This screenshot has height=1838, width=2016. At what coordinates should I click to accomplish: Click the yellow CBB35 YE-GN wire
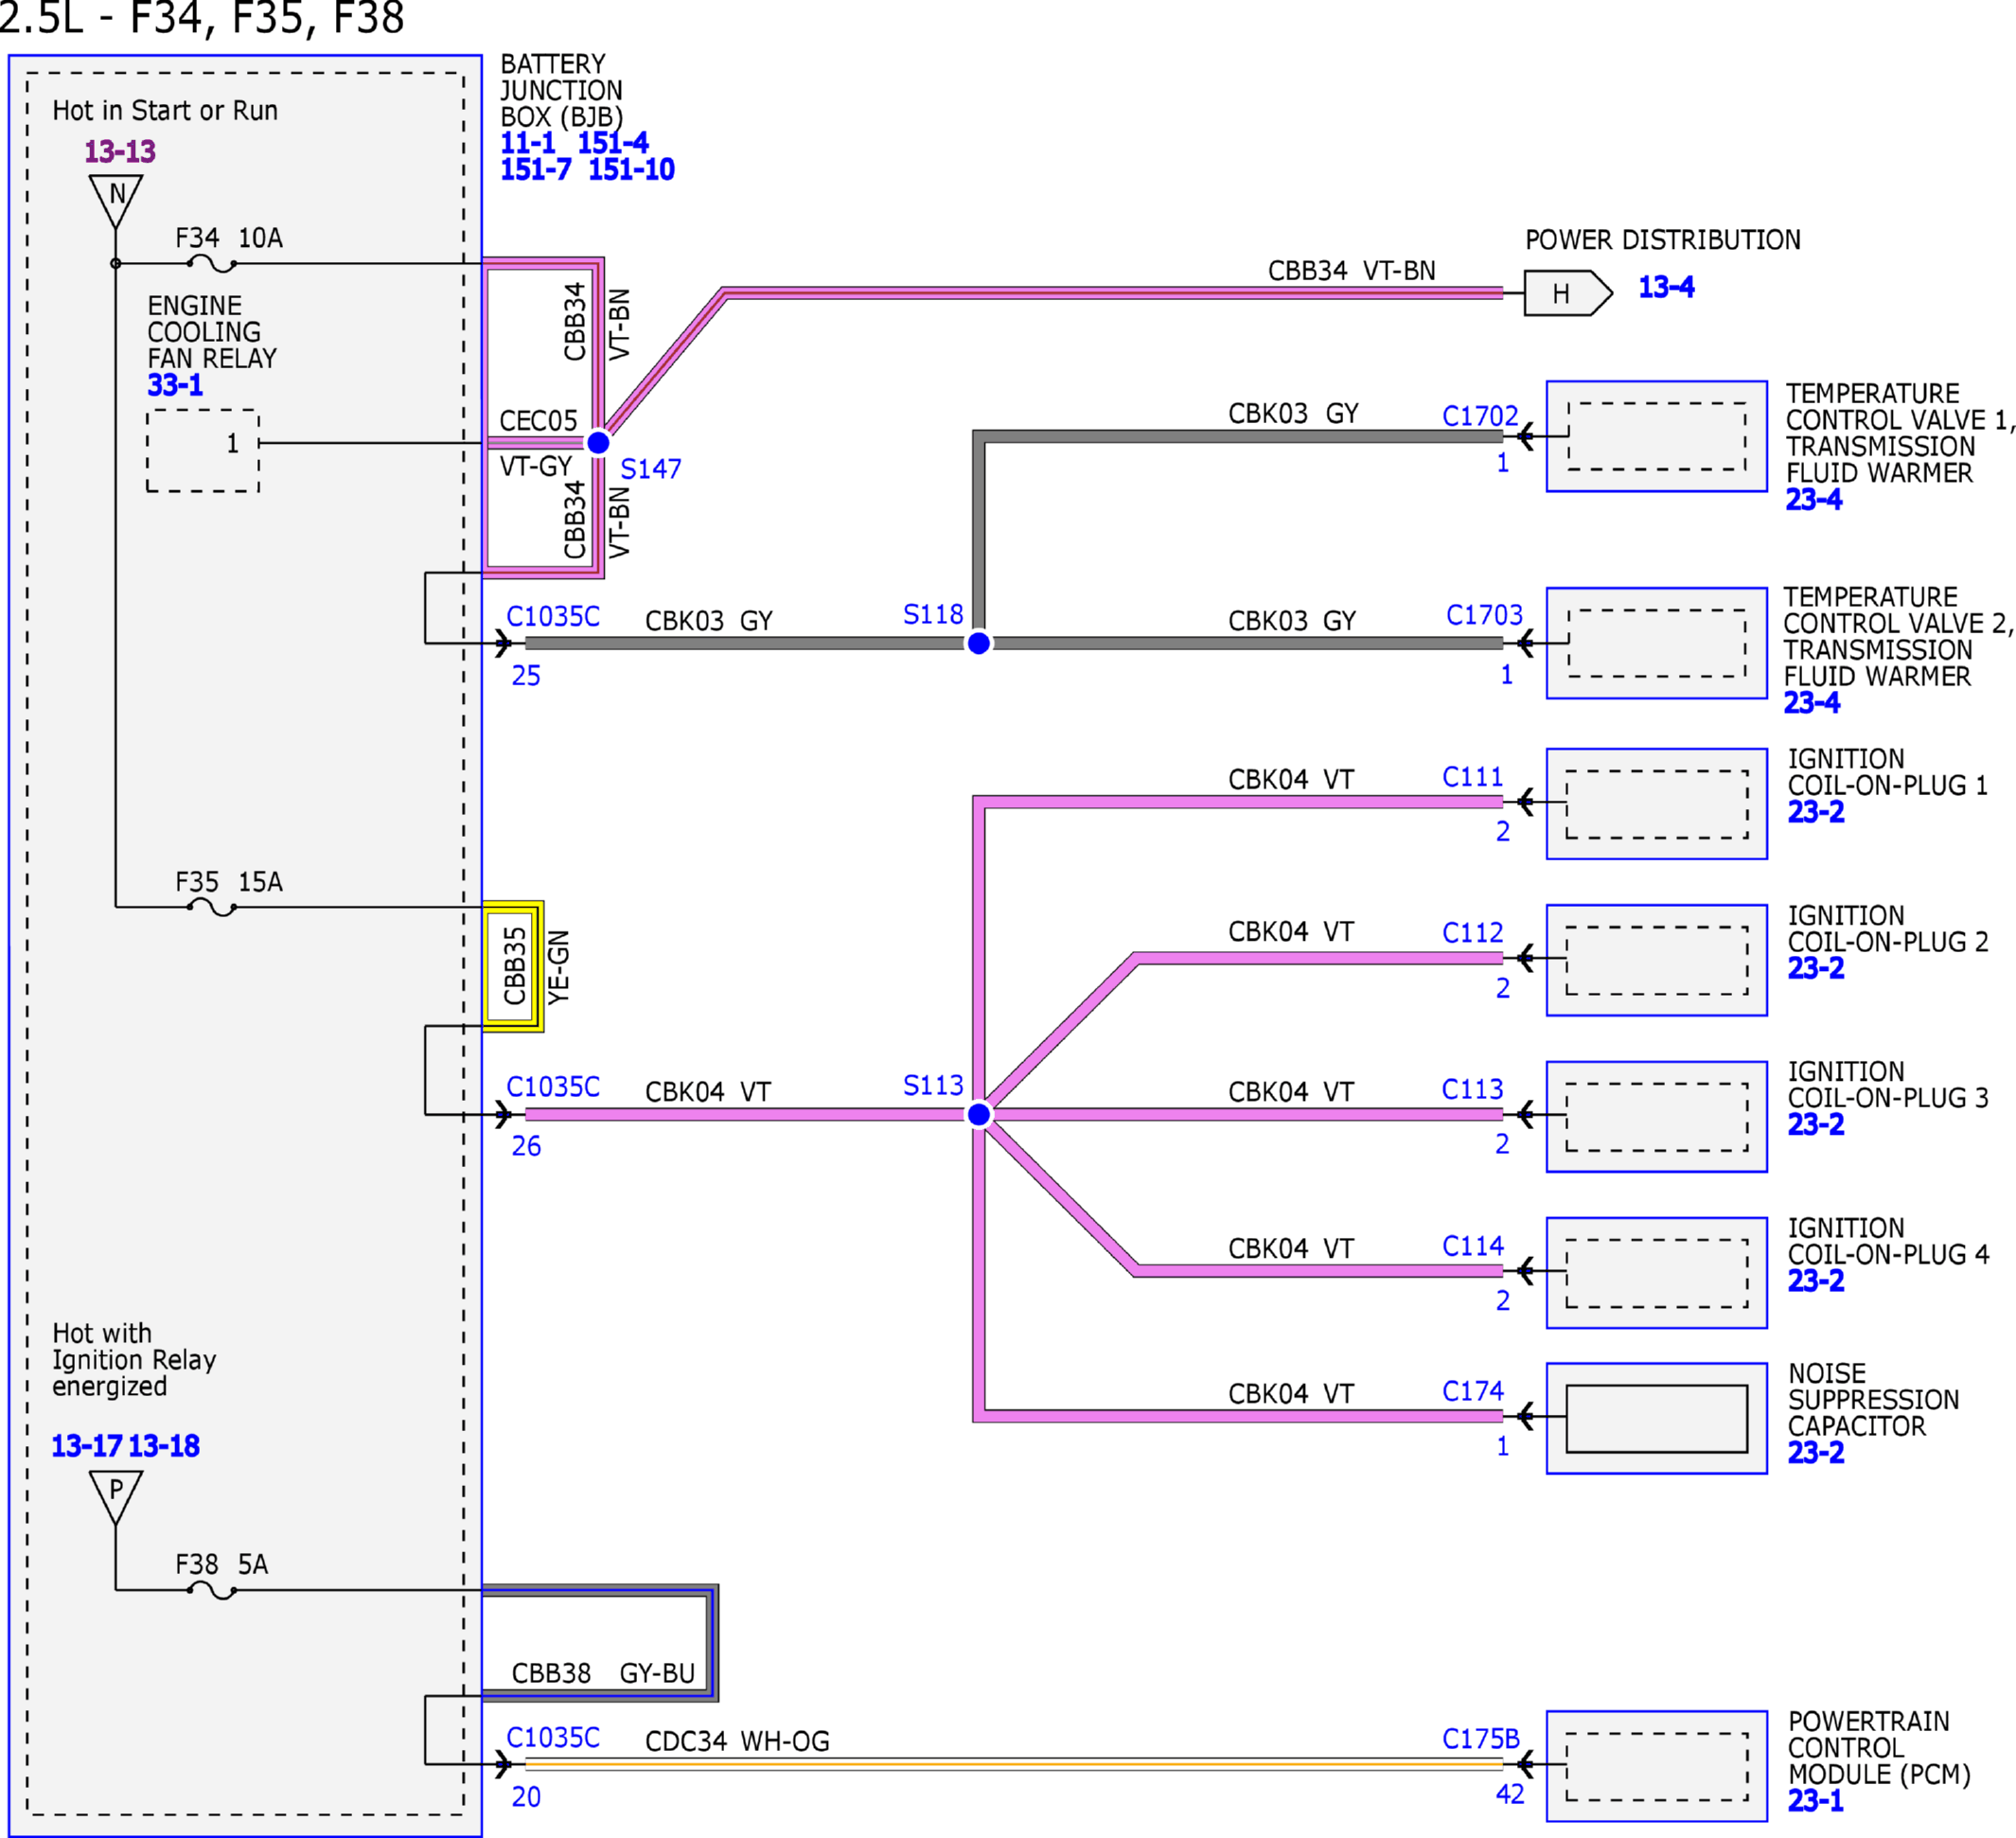point(513,966)
